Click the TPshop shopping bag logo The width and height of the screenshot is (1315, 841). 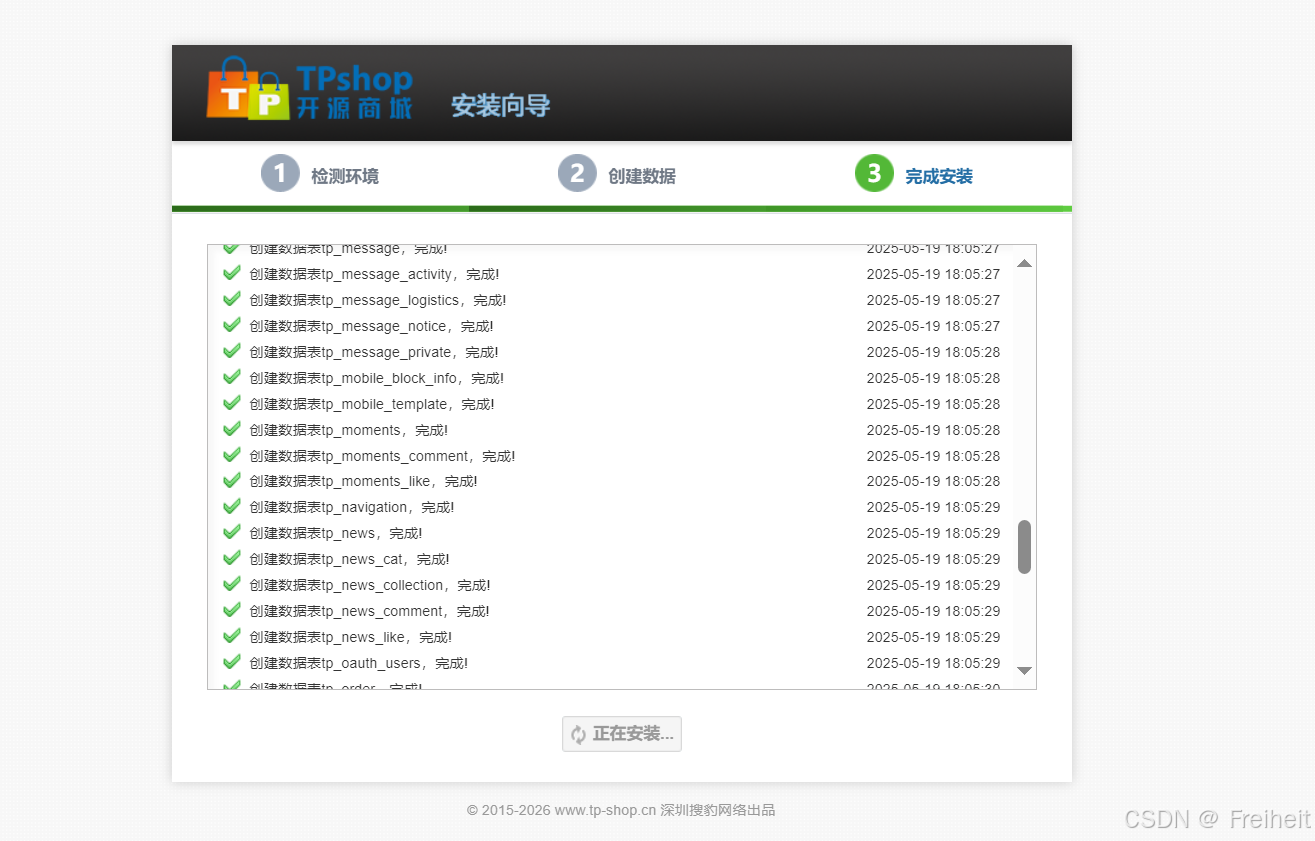coord(248,88)
